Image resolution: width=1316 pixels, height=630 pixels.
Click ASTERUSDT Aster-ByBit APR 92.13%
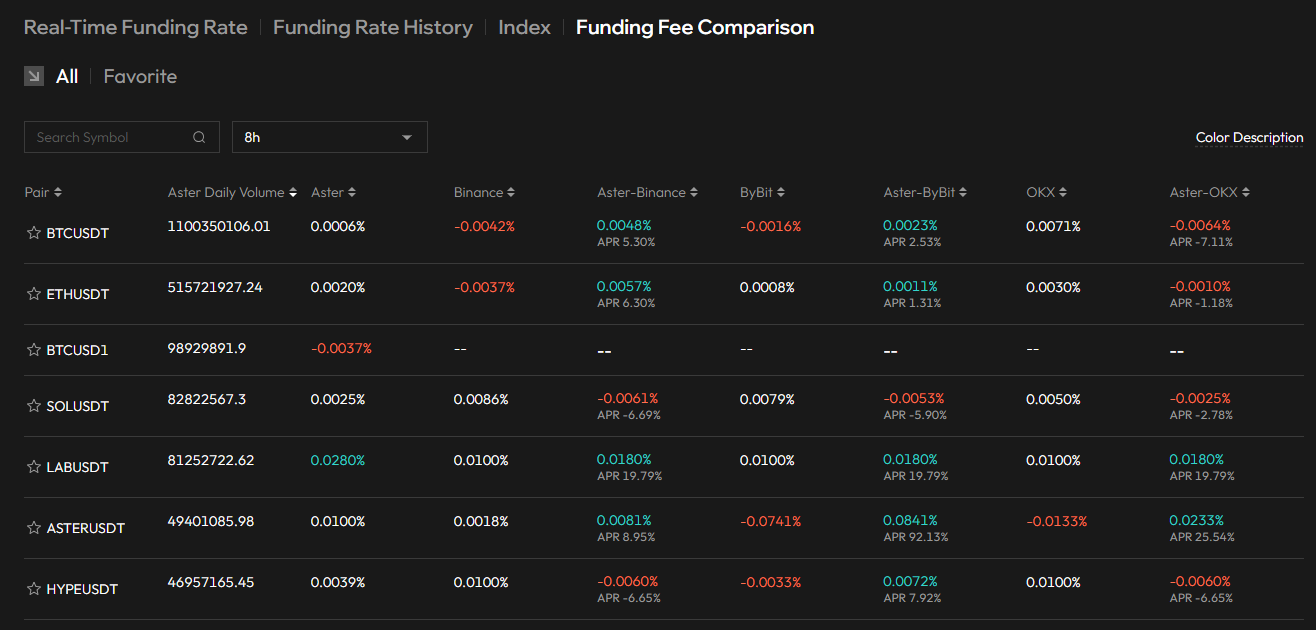coord(916,537)
